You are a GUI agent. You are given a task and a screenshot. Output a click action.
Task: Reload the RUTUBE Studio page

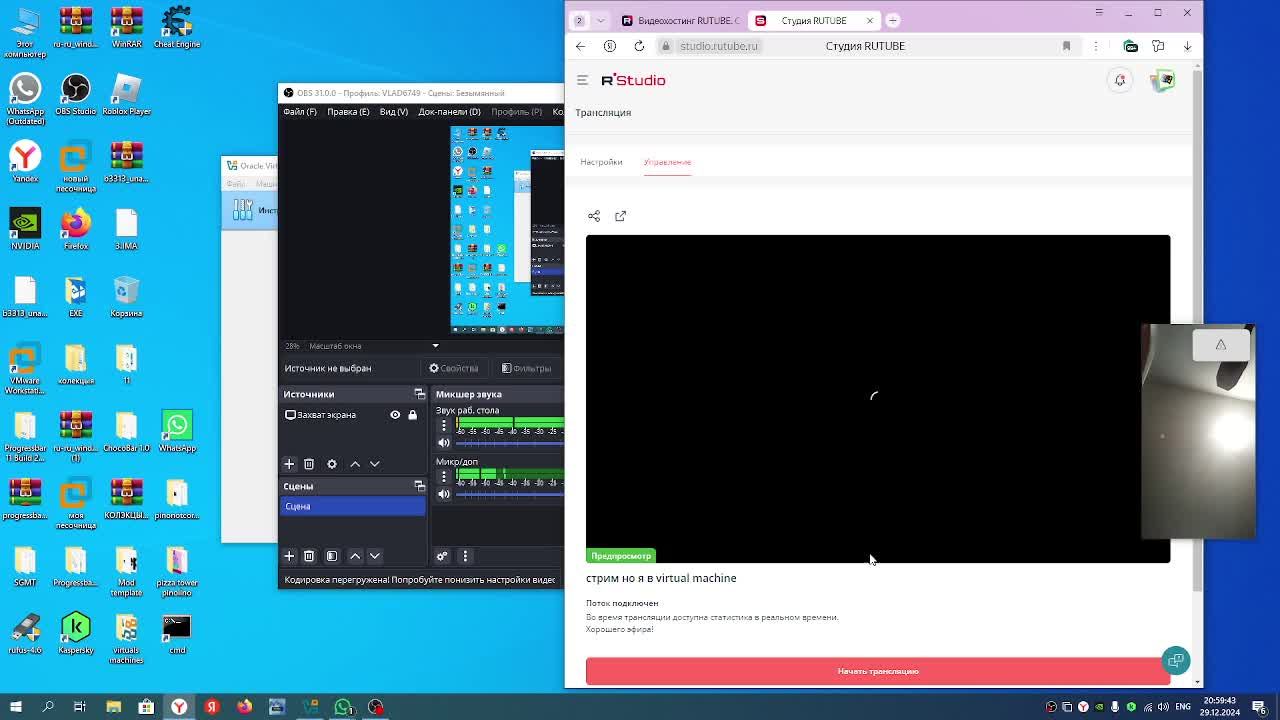pyautogui.click(x=639, y=46)
